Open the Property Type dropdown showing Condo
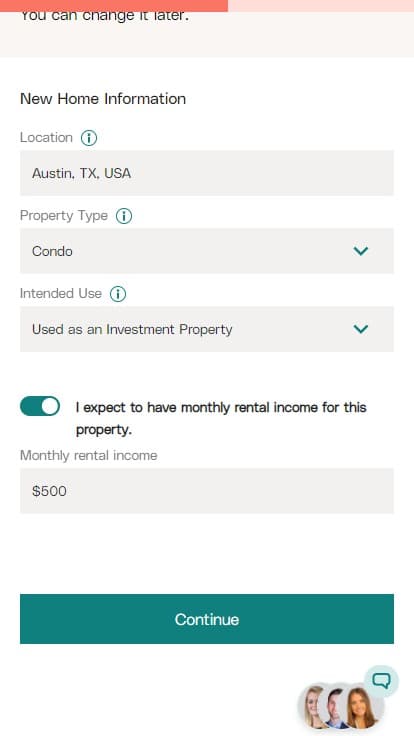Viewport: 414px width, 736px height. [207, 251]
